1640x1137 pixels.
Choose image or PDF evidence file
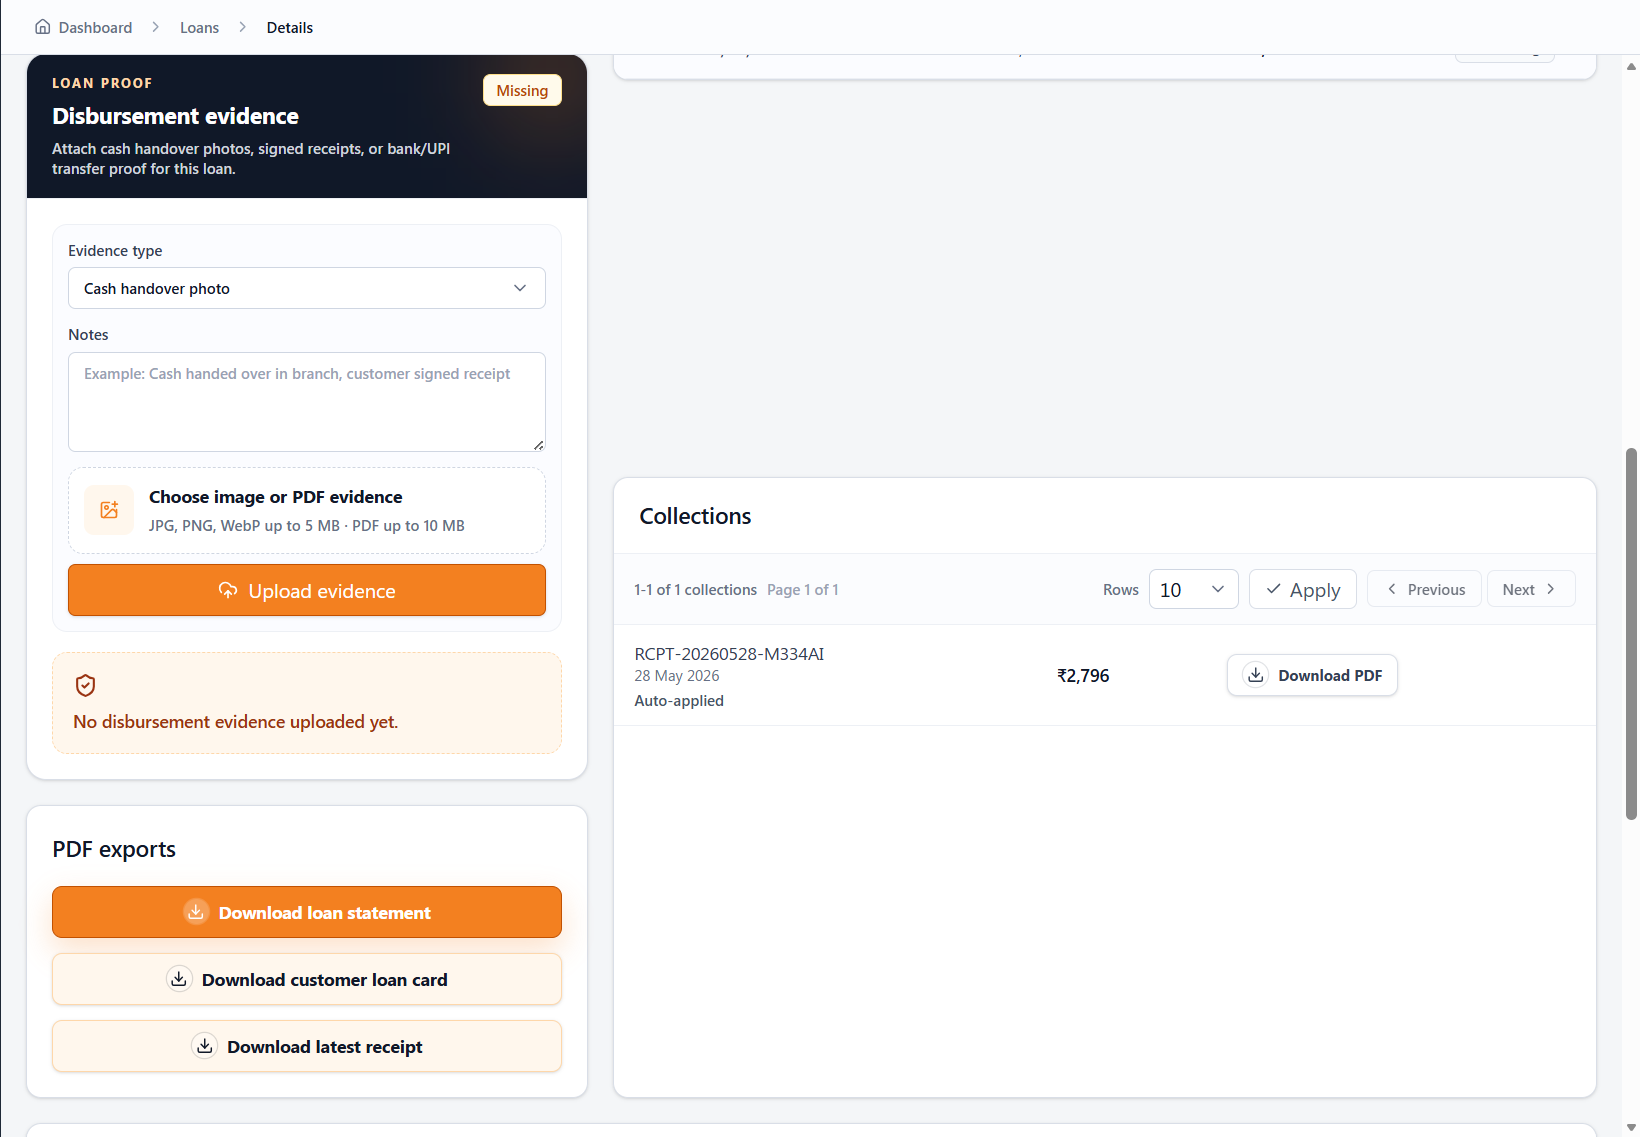tap(307, 510)
